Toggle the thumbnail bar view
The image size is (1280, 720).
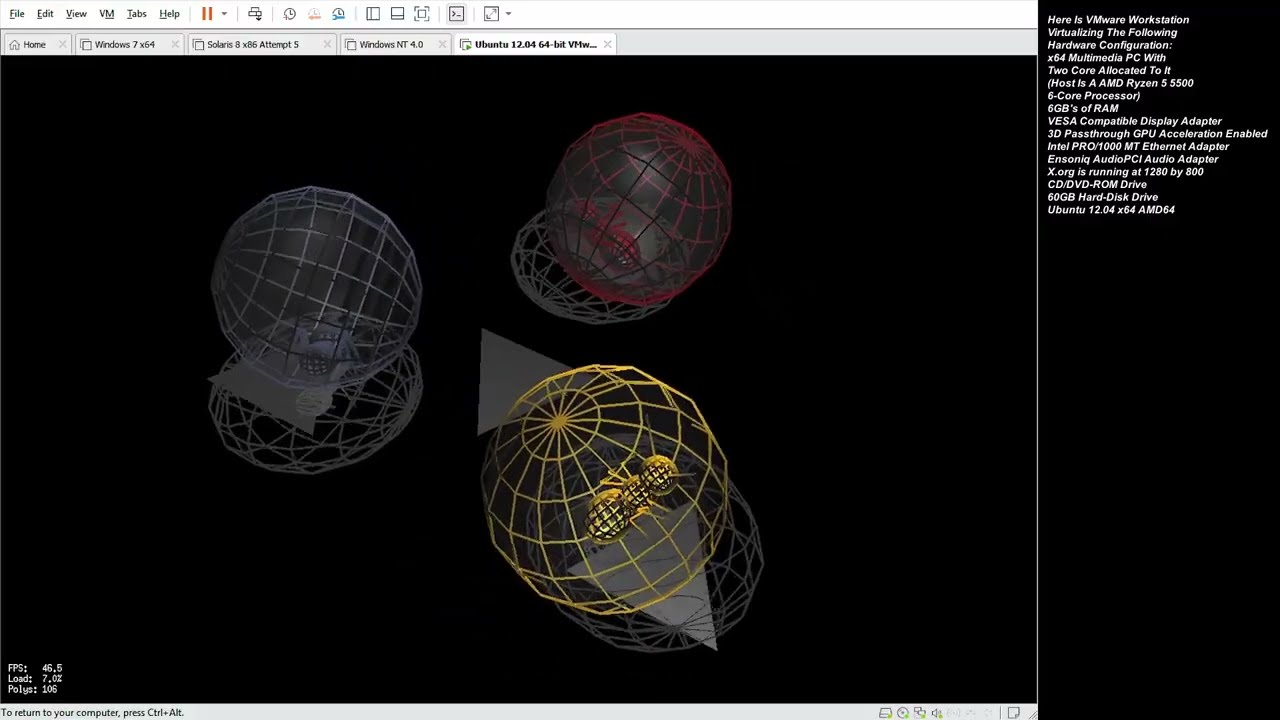pos(397,14)
